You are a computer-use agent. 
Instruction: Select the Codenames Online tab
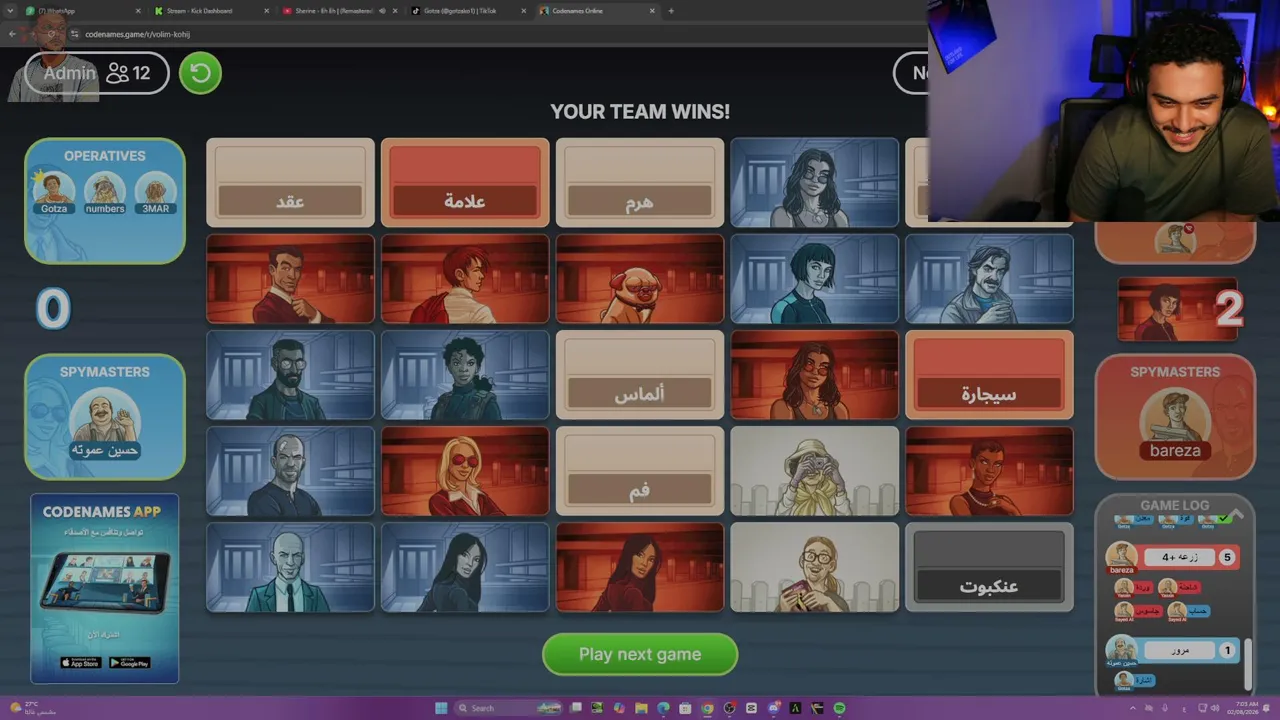click(596, 11)
